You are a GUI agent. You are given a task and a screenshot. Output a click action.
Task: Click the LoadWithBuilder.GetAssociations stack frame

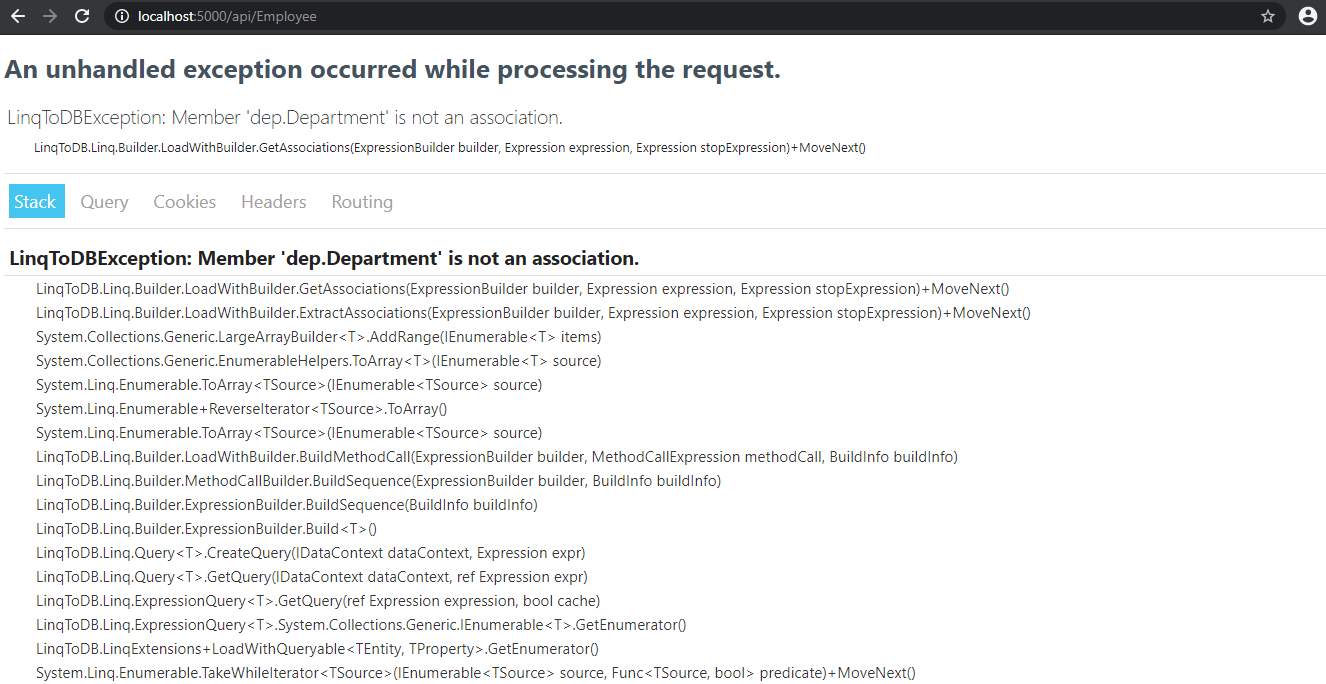tap(520, 288)
